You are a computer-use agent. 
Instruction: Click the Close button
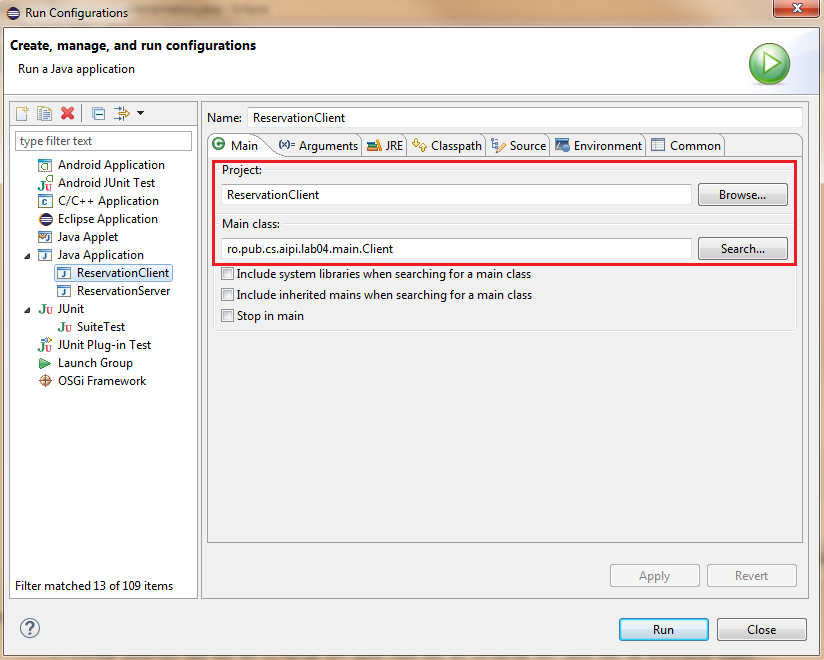pos(761,630)
